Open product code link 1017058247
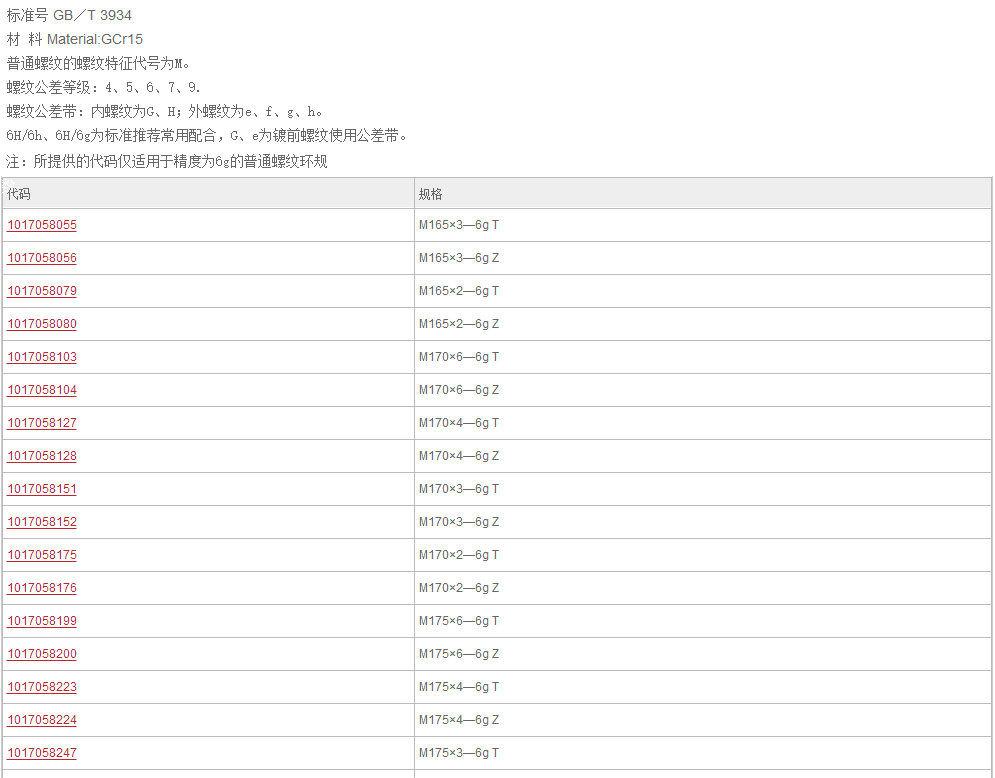 42,753
